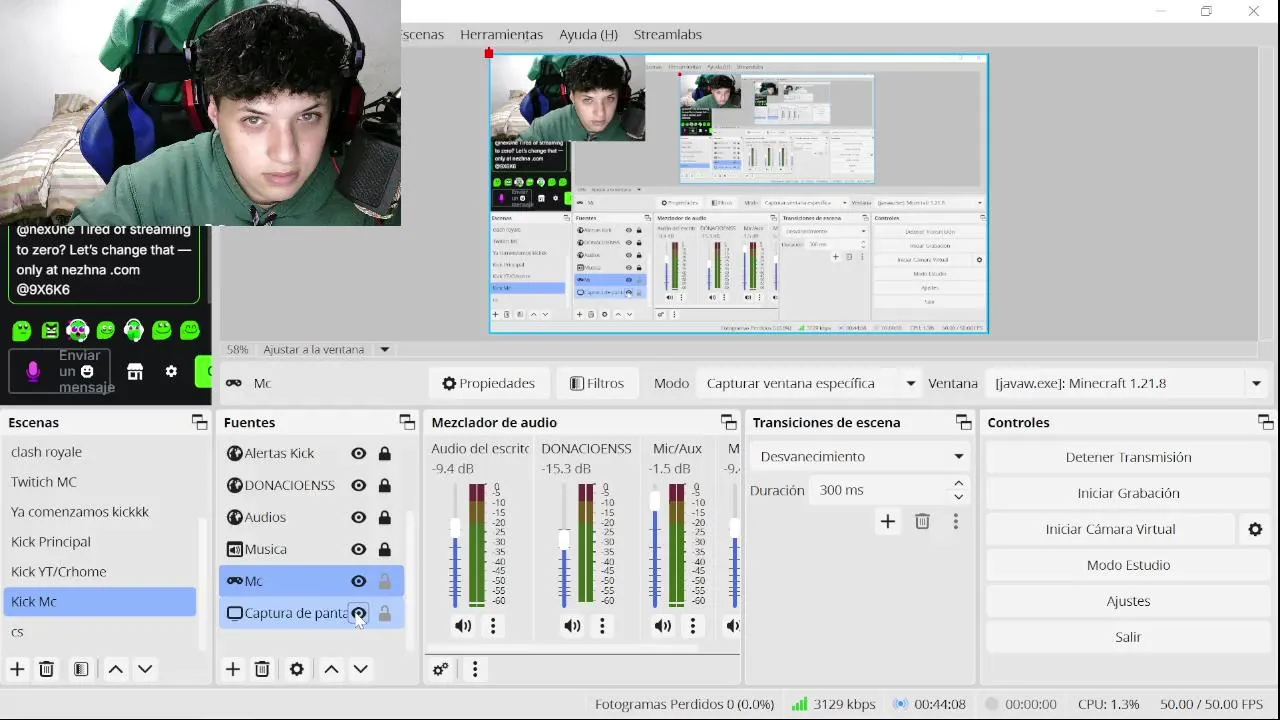Select the clash royale scene
1280x720 pixels.
pyautogui.click(x=100, y=452)
